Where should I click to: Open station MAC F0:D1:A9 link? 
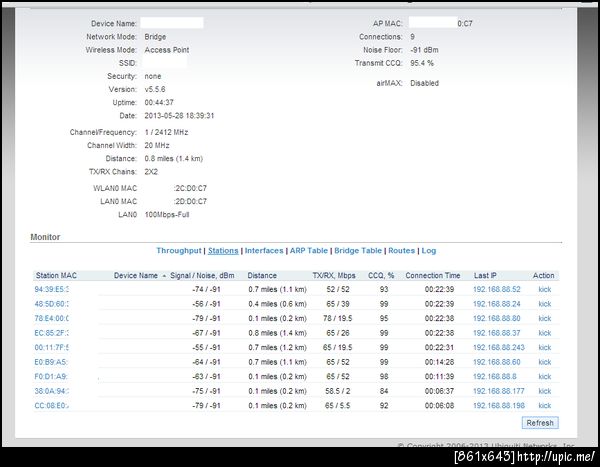coord(51,377)
